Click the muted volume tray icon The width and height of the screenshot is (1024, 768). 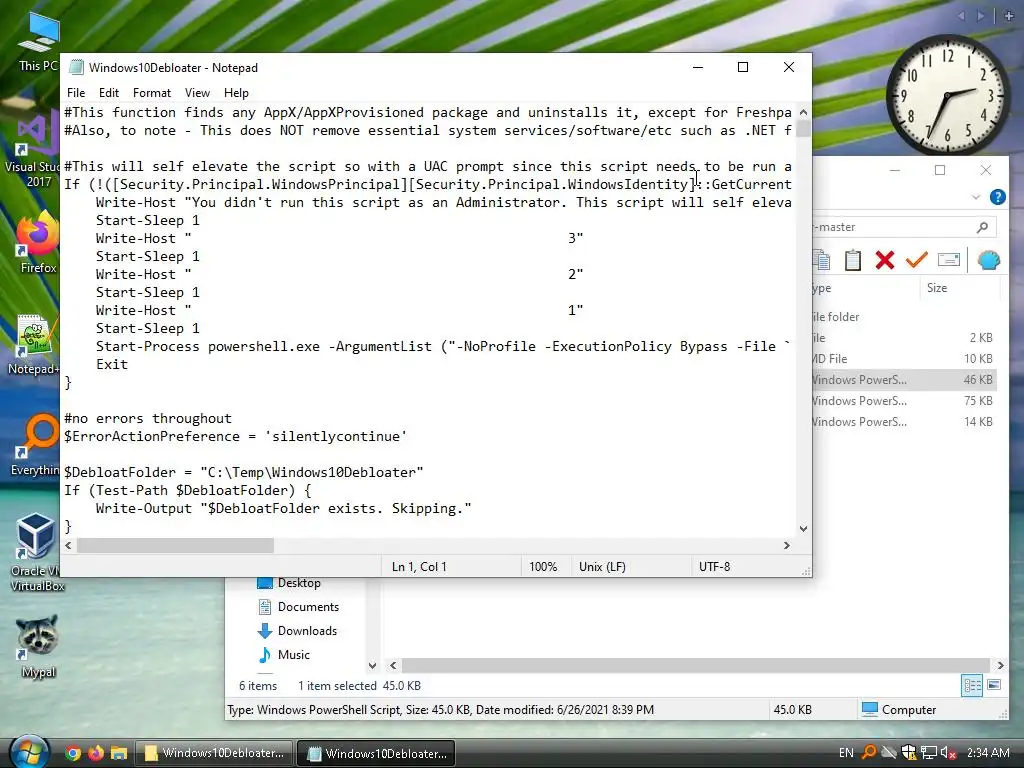(x=949, y=753)
